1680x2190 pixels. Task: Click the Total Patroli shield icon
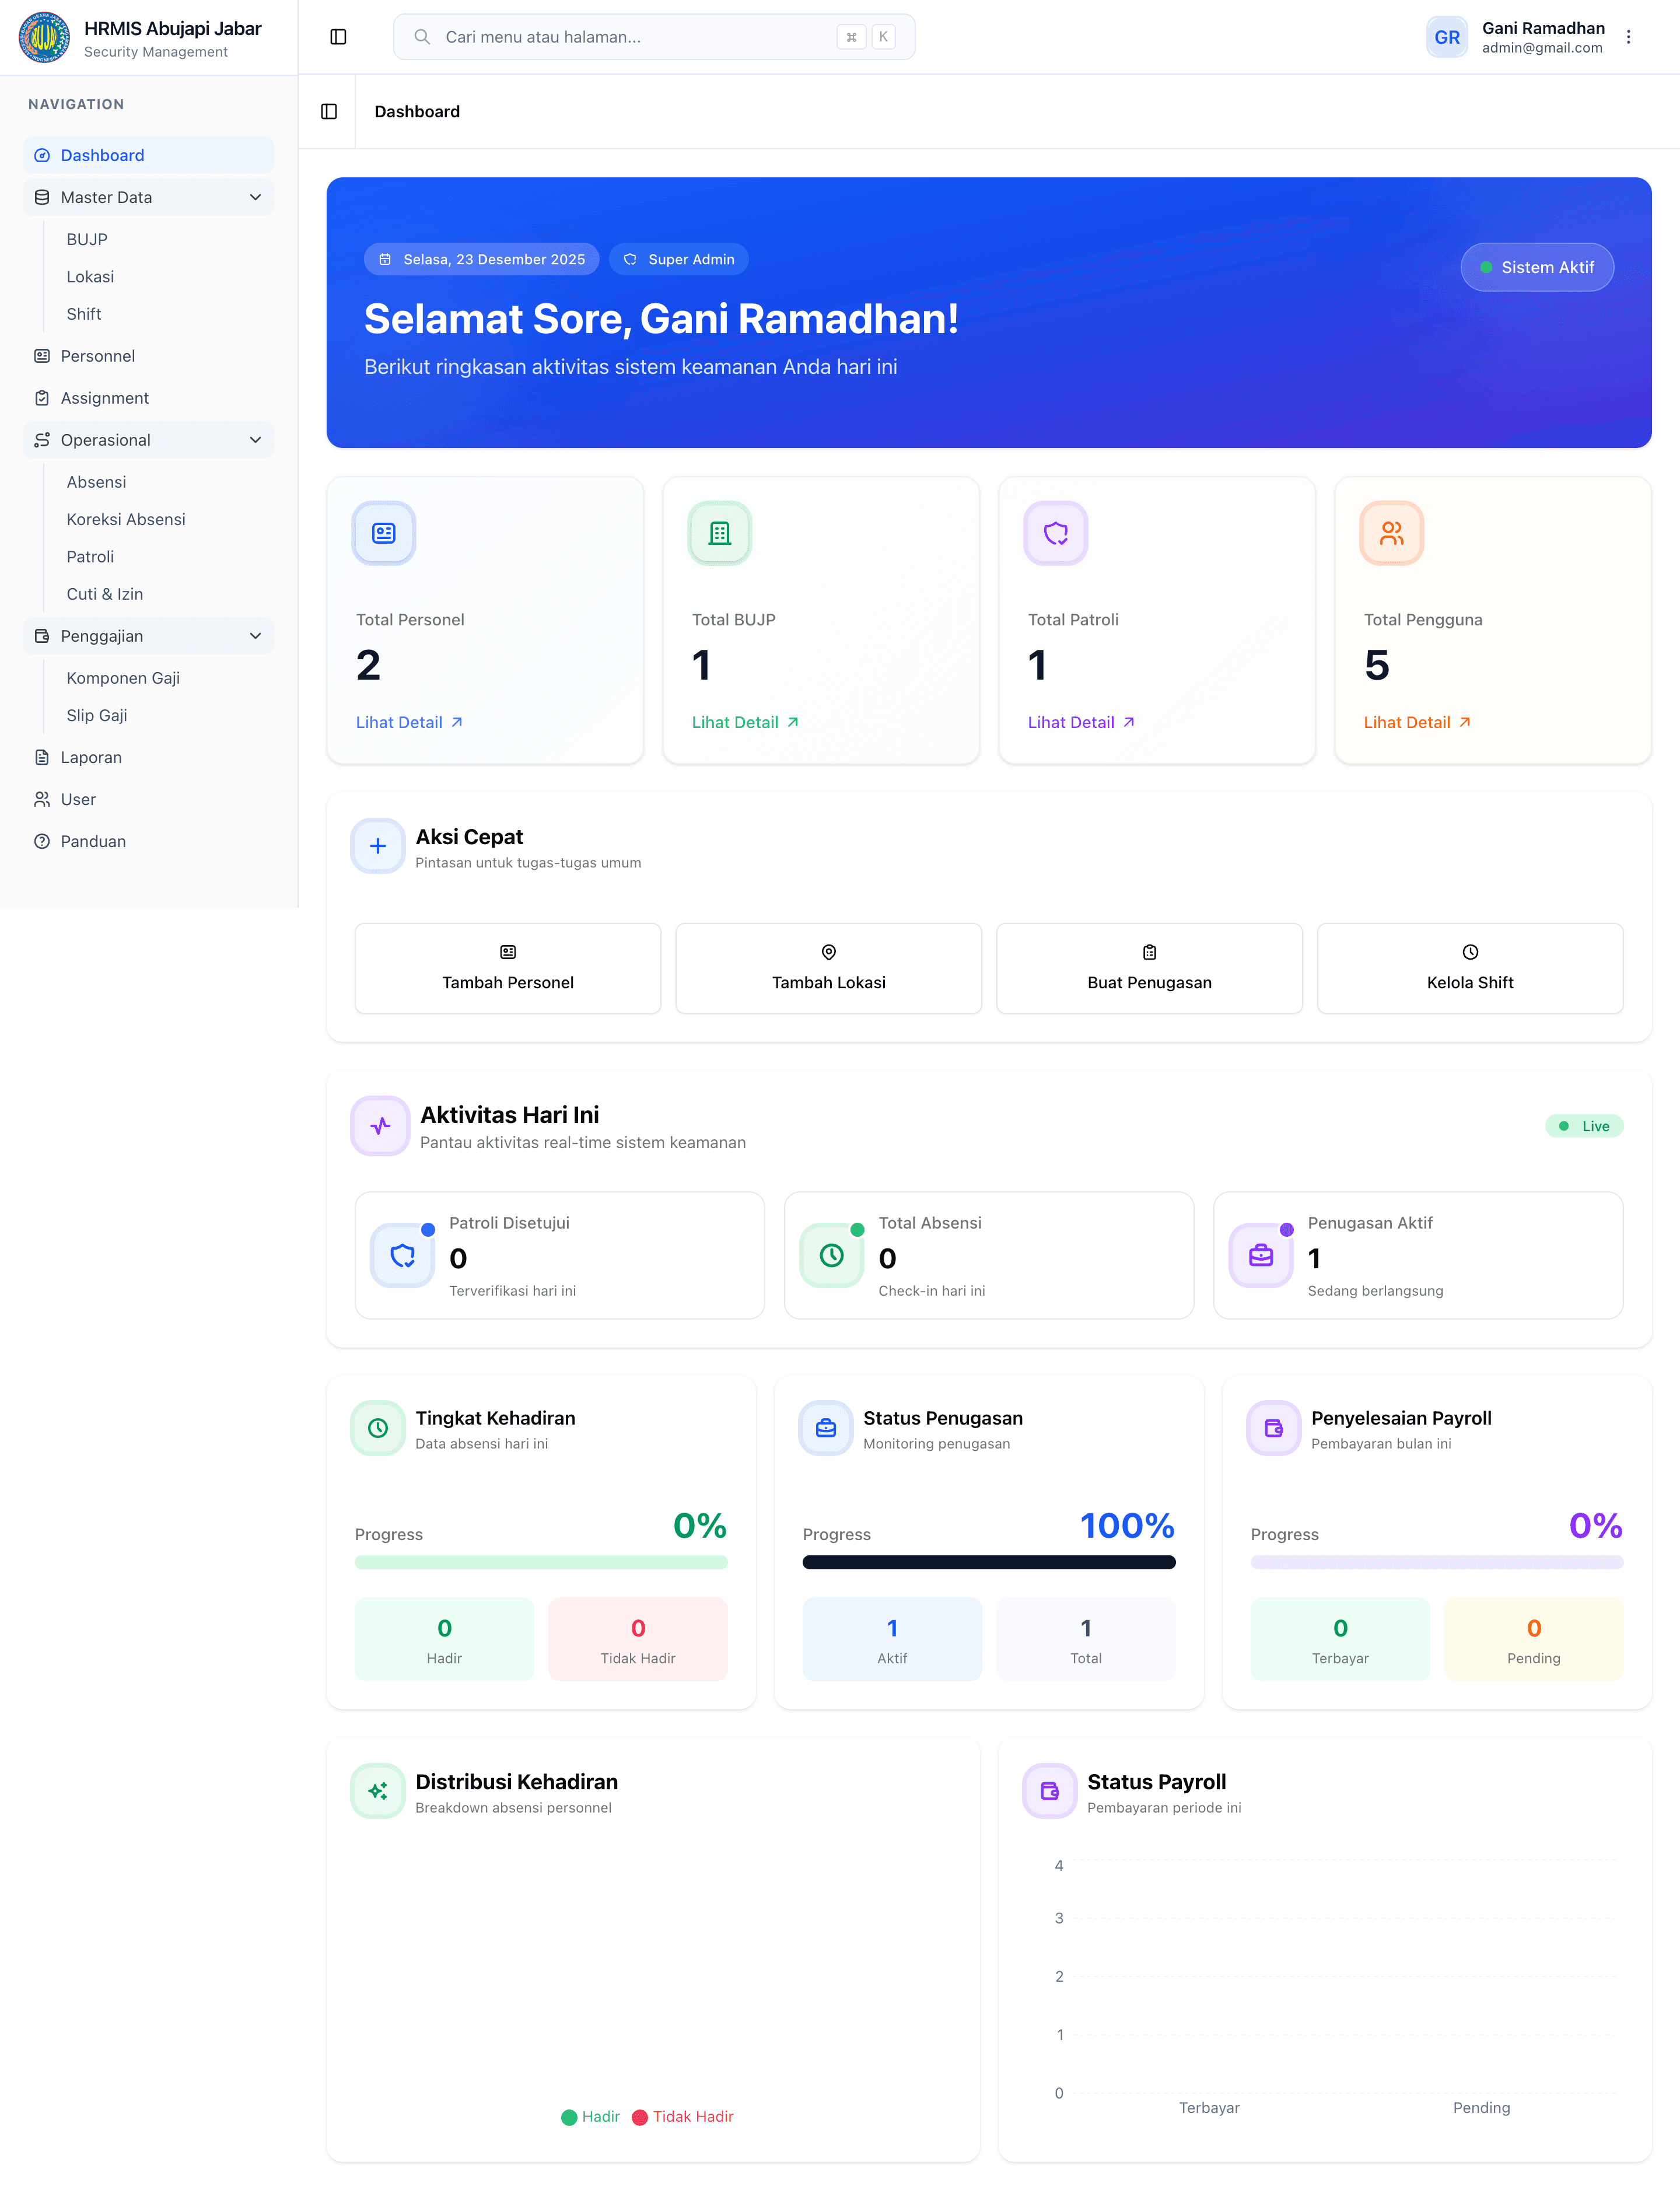tap(1055, 533)
